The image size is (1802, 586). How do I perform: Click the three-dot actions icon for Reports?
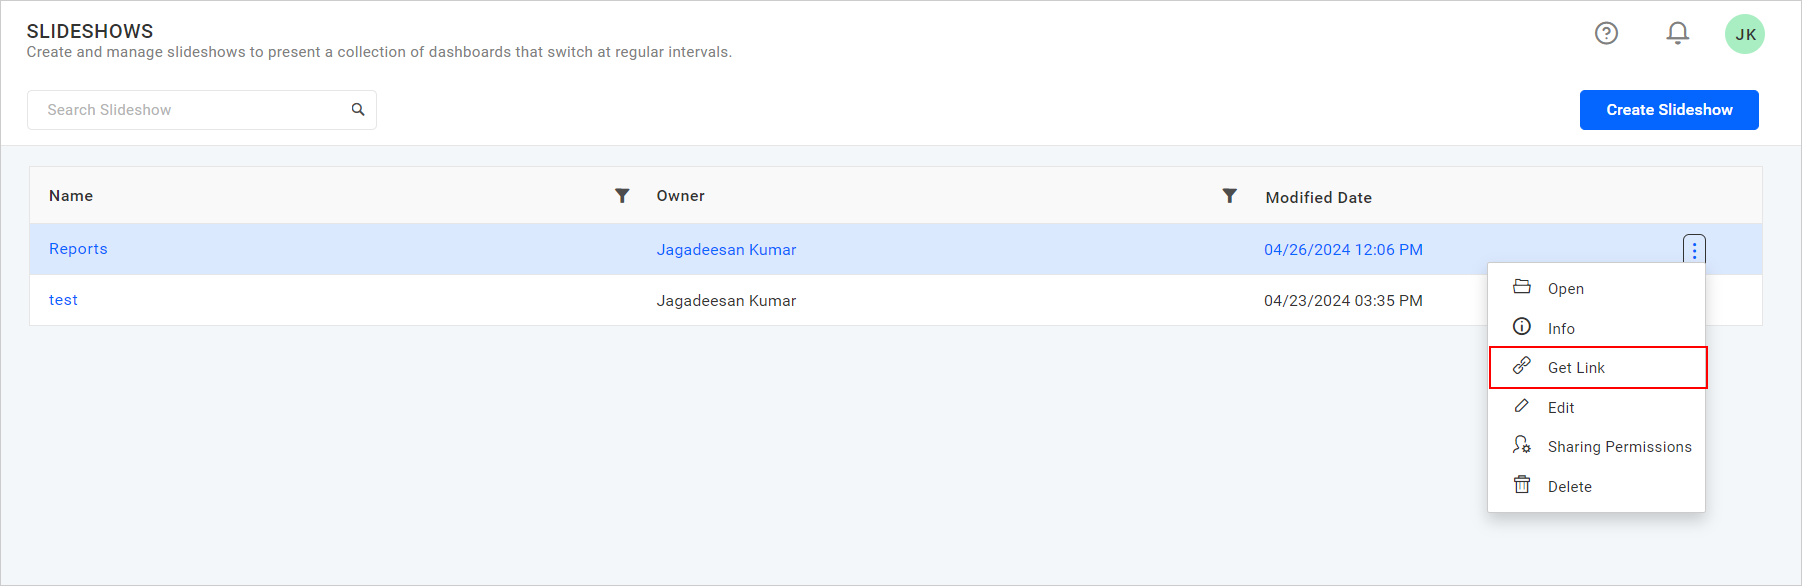pos(1694,250)
